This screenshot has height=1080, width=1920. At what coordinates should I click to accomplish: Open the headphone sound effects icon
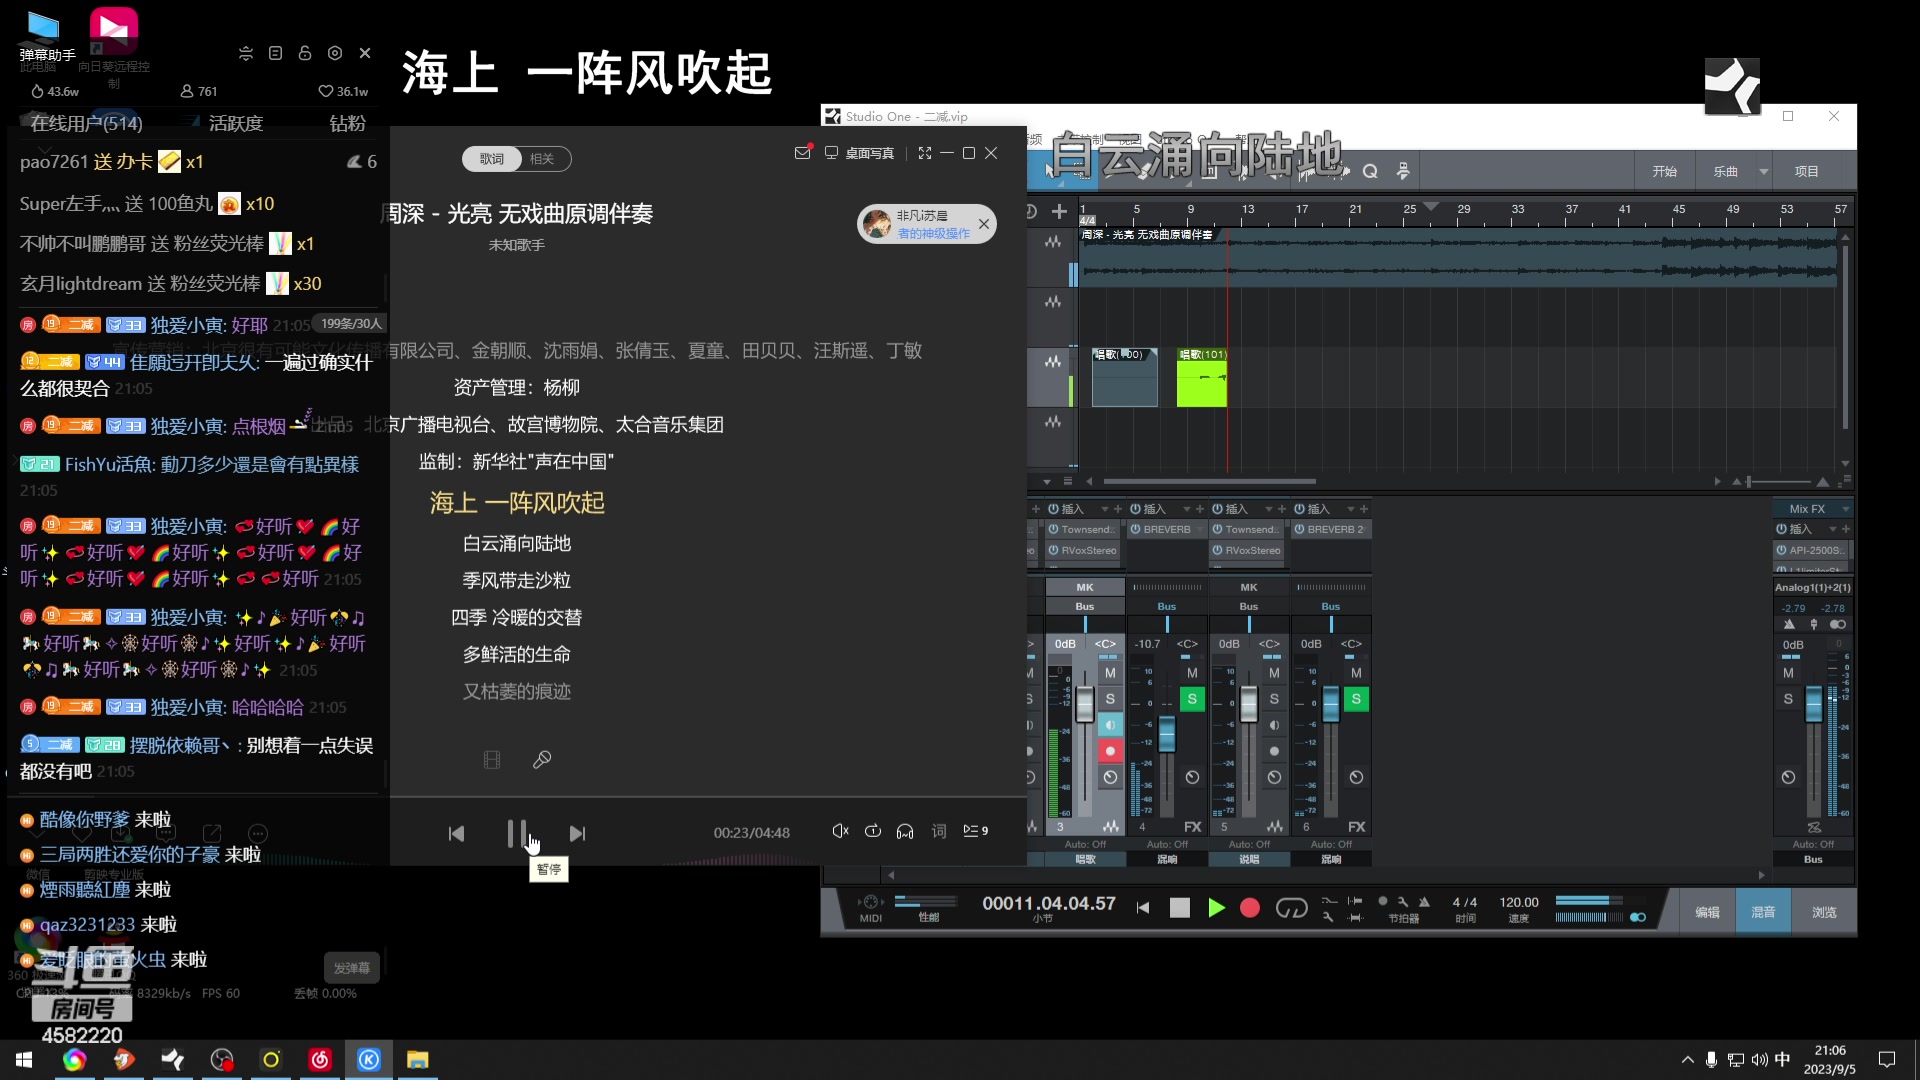pos(905,831)
